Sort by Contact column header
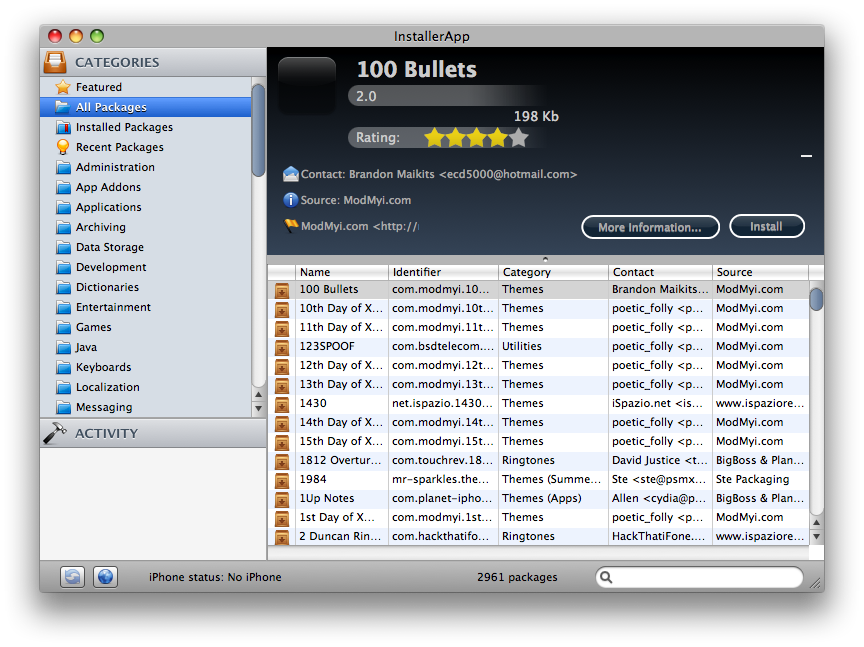Image resolution: width=864 pixels, height=647 pixels. pyautogui.click(x=660, y=272)
